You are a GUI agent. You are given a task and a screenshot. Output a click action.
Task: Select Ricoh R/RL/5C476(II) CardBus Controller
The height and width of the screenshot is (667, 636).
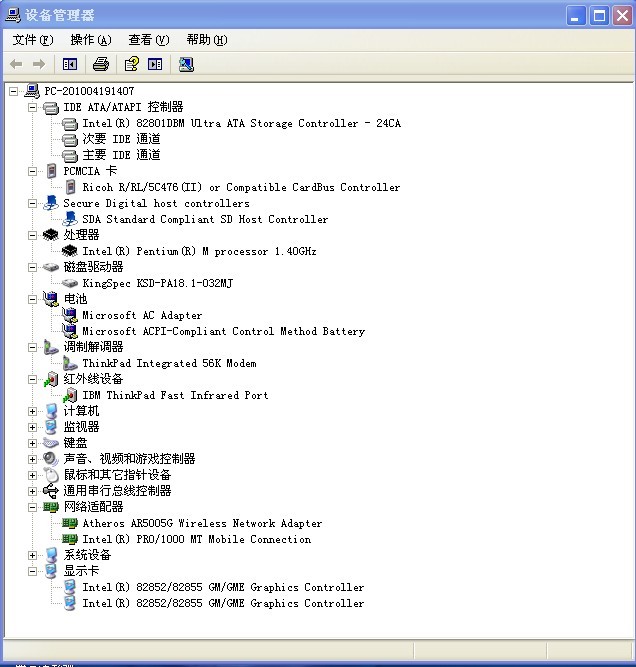[241, 187]
